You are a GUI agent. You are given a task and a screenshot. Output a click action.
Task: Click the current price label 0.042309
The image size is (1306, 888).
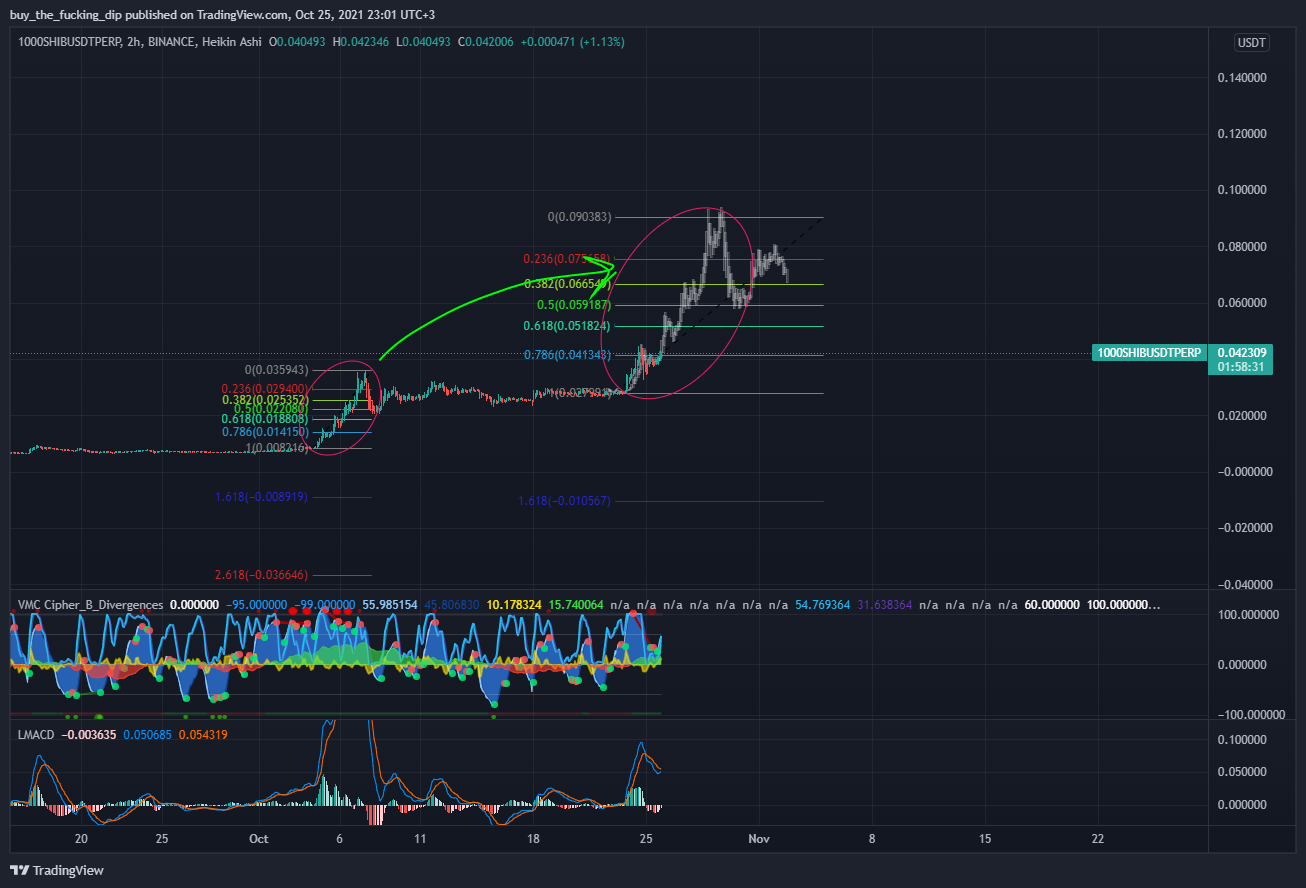pos(1241,352)
